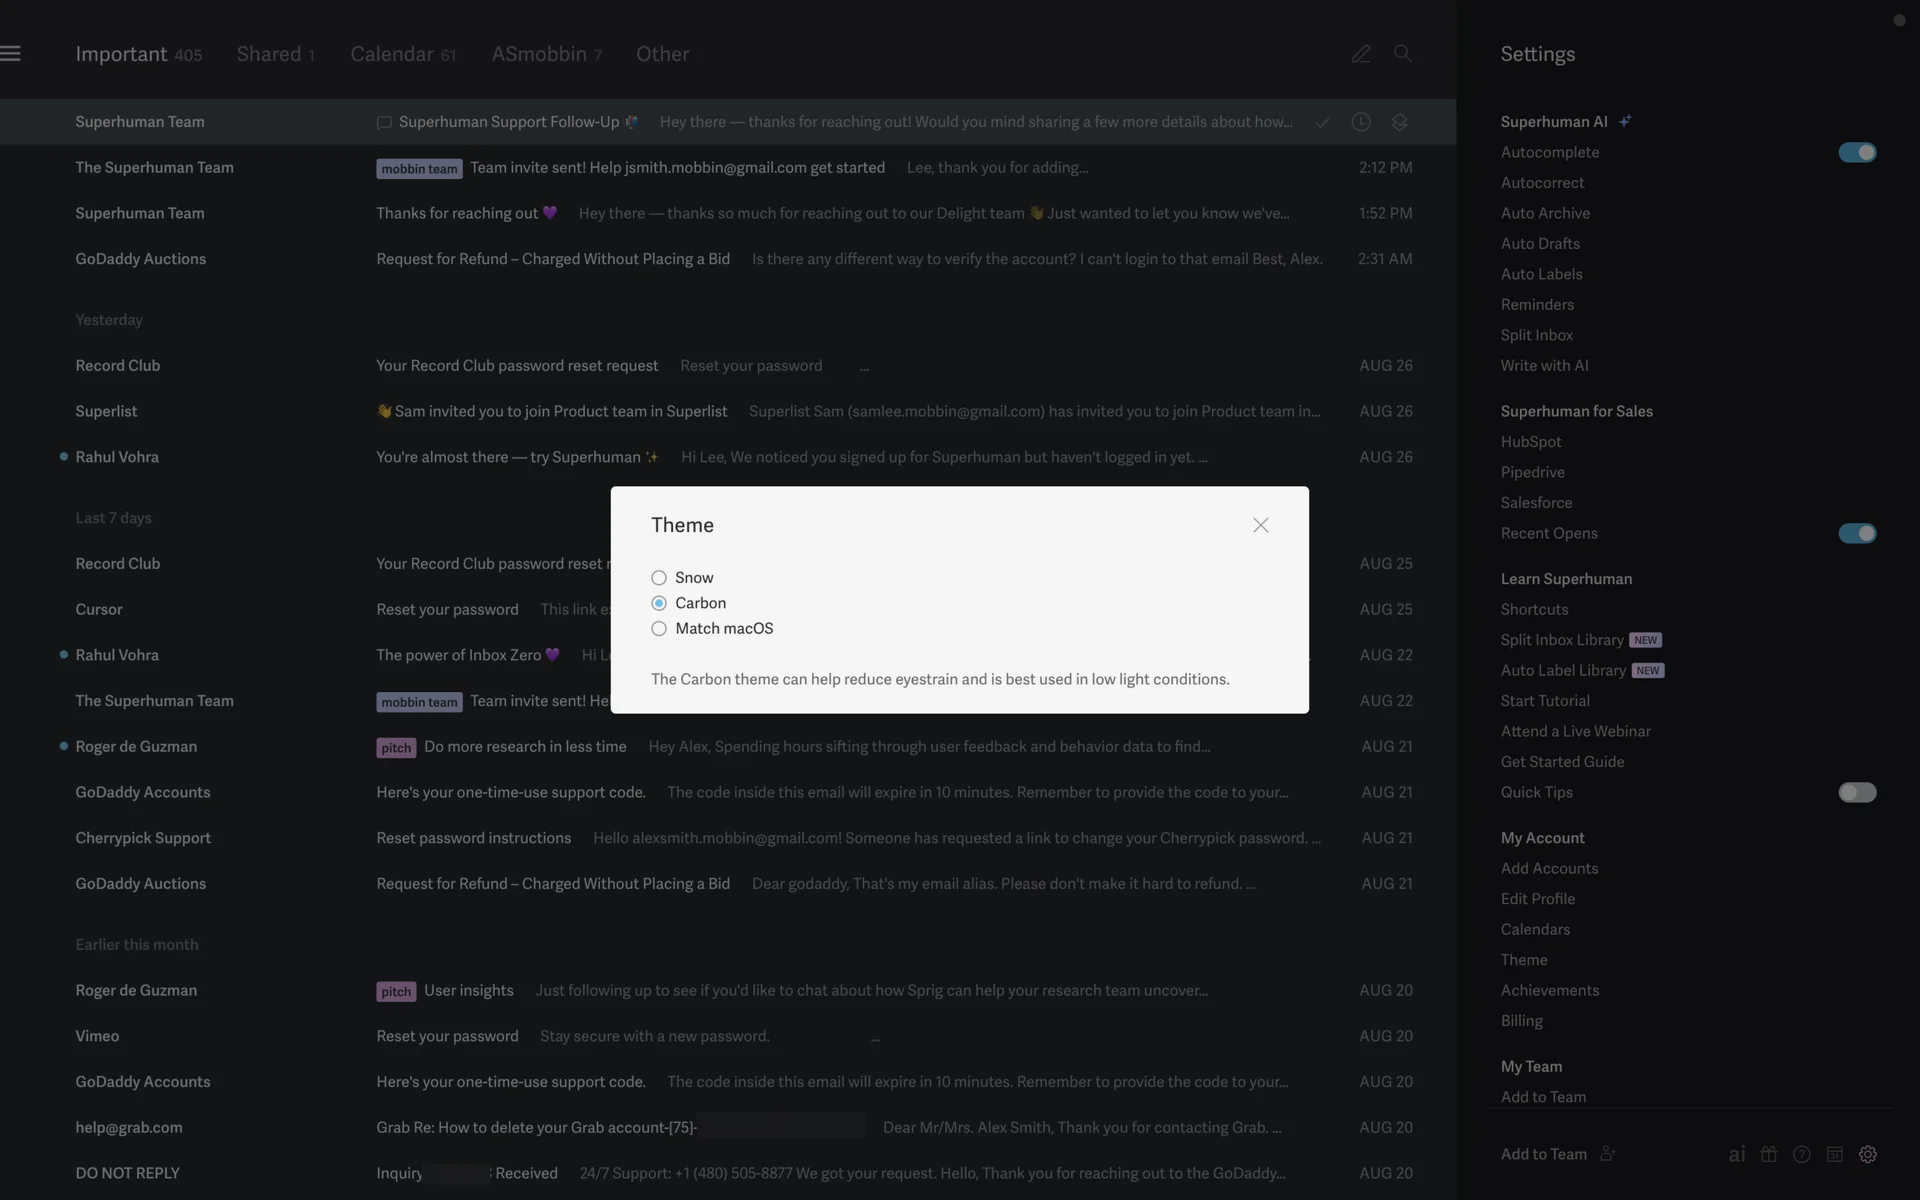Image resolution: width=1920 pixels, height=1200 pixels.
Task: Mark Superhuman Support Follow-Up done with the checkmark
Action: pos(1322,122)
